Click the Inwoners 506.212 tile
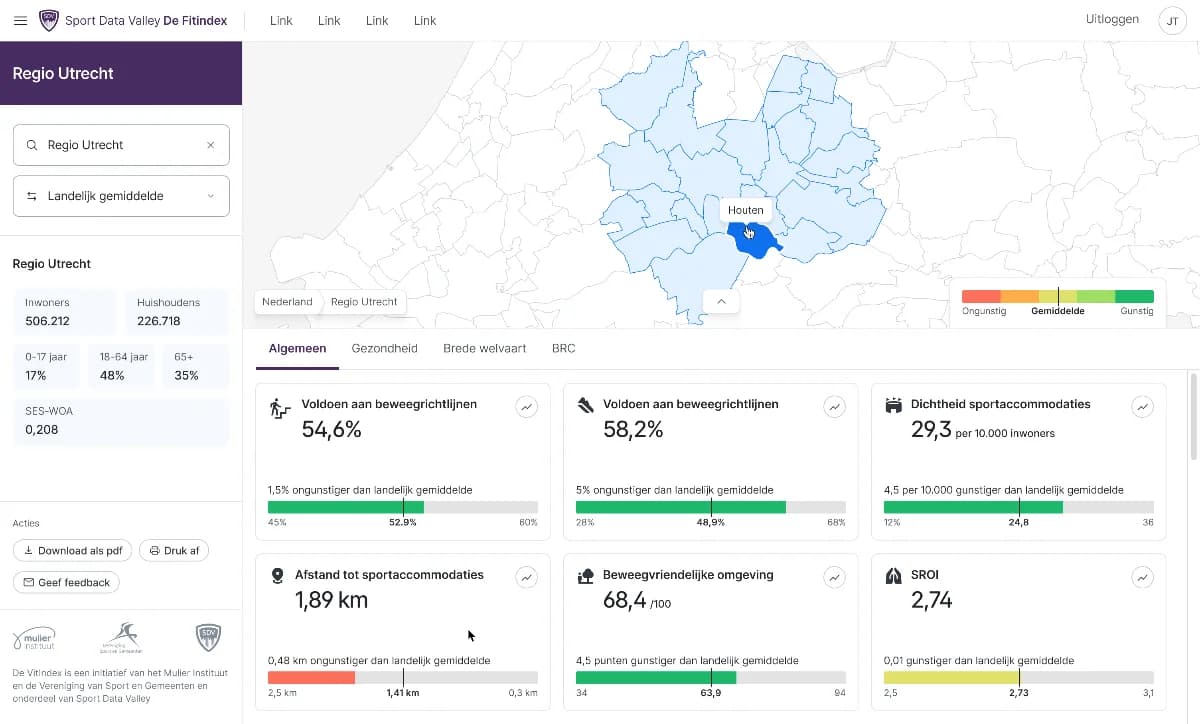The height and width of the screenshot is (724, 1200). coord(65,313)
